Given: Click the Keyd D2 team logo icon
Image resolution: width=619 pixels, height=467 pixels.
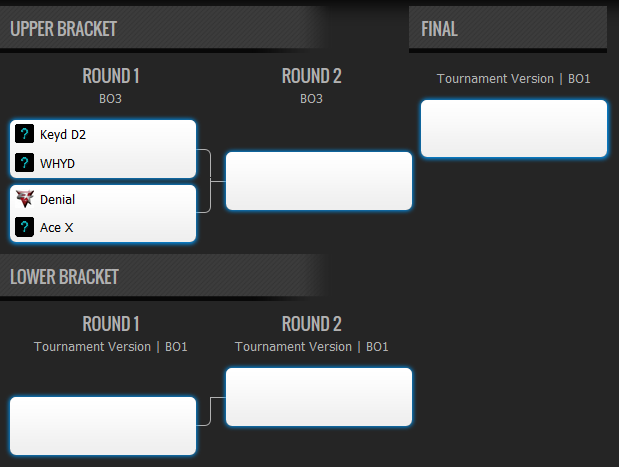Looking at the screenshot, I should pyautogui.click(x=24, y=133).
